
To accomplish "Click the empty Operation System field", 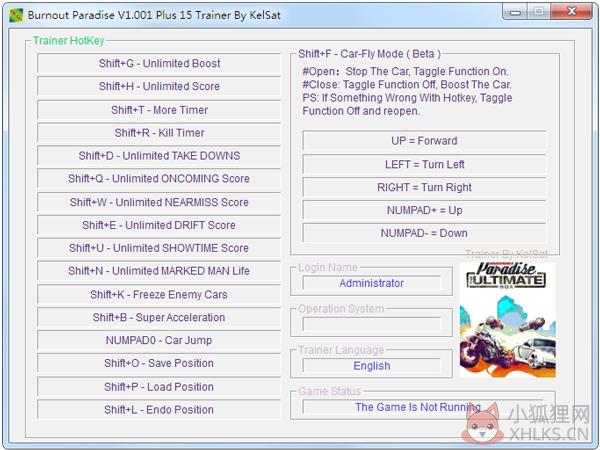I will tap(371, 324).
